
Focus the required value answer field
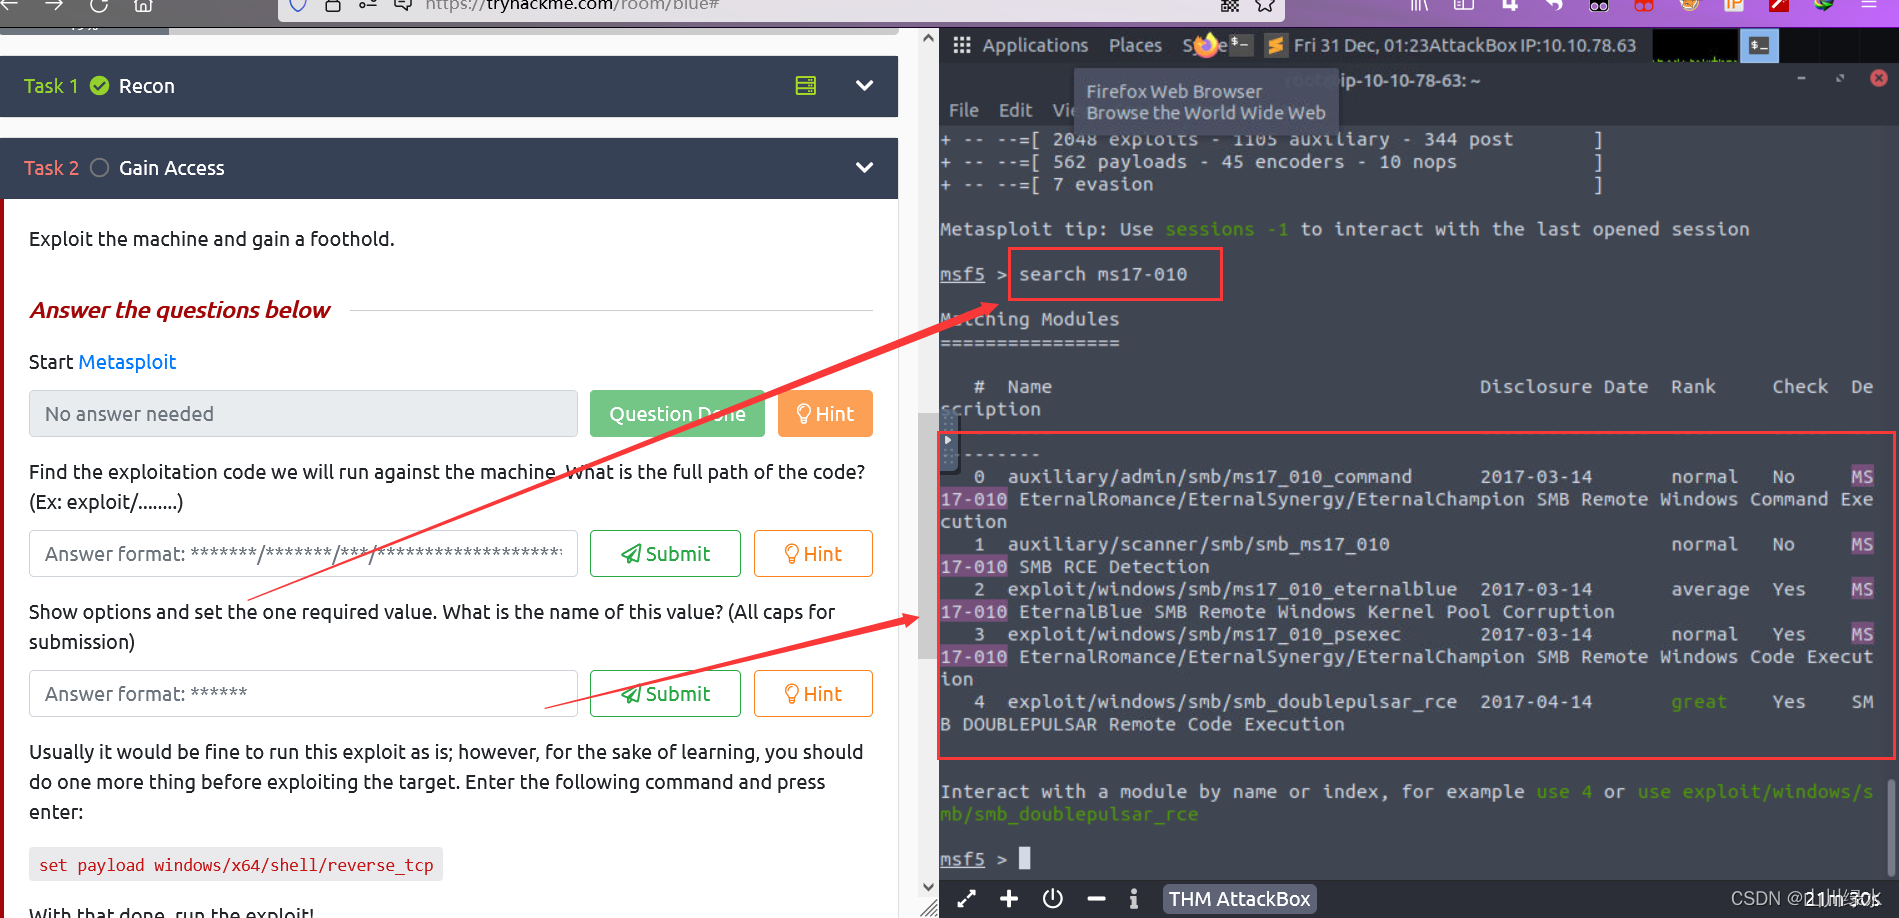click(x=303, y=693)
